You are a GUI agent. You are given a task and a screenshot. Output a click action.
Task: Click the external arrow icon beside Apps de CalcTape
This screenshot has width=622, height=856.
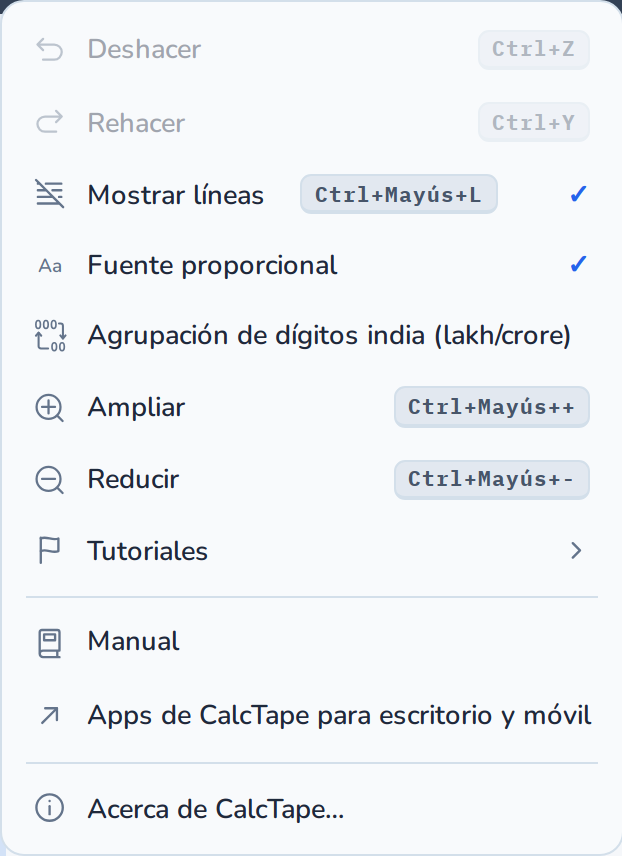(x=50, y=716)
